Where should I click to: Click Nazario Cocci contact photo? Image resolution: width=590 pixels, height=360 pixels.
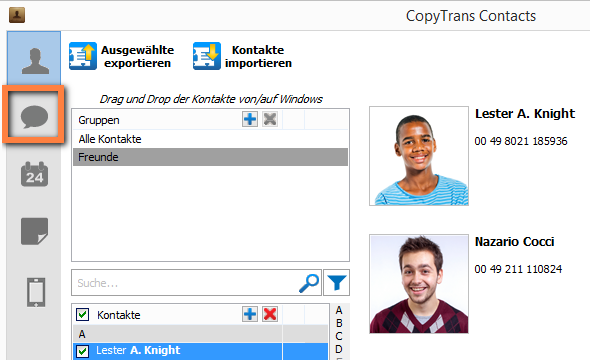click(419, 284)
